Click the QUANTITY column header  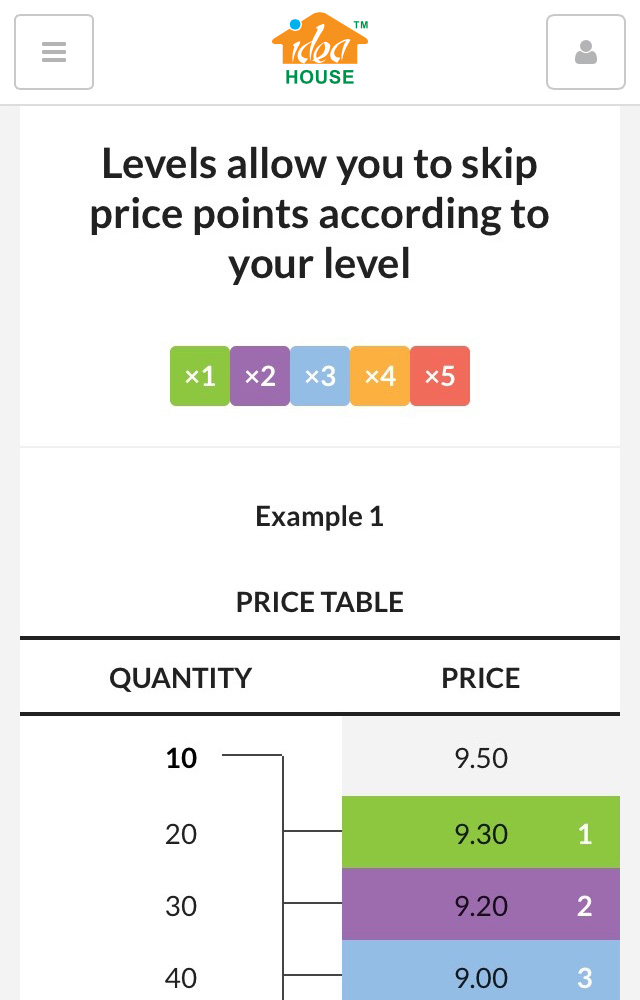tap(181, 678)
